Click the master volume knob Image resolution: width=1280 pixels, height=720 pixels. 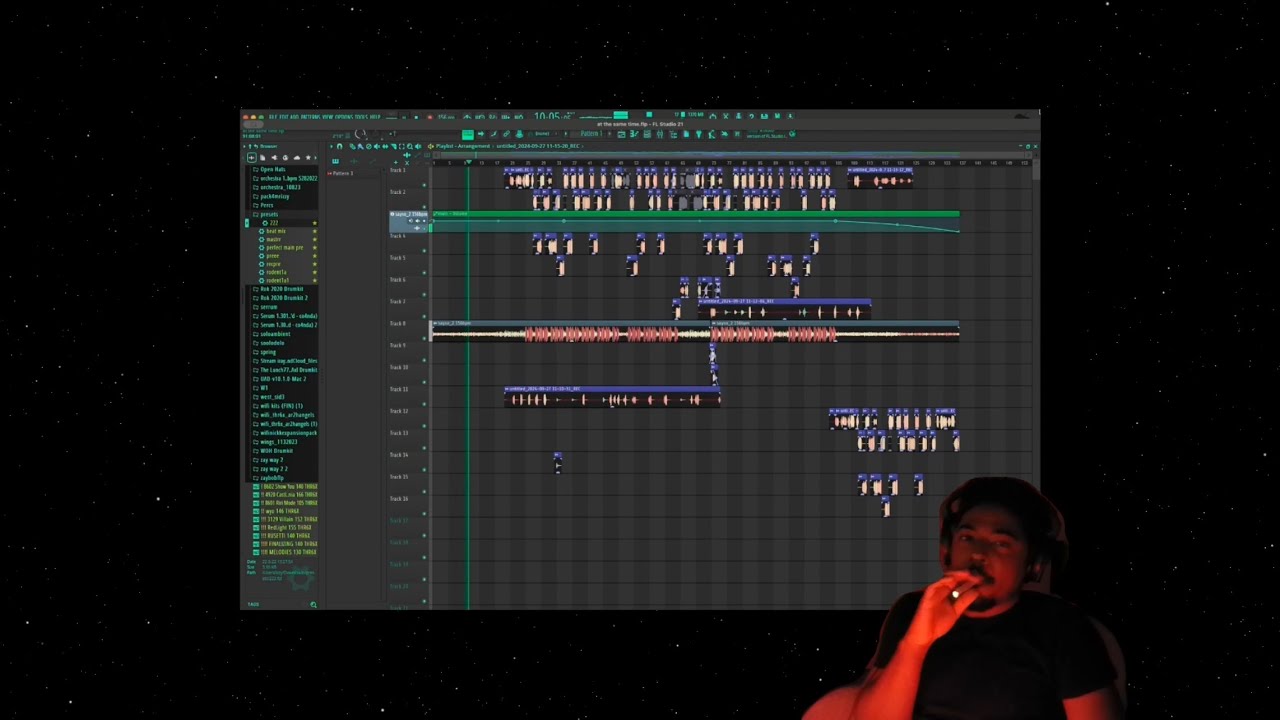tap(359, 134)
